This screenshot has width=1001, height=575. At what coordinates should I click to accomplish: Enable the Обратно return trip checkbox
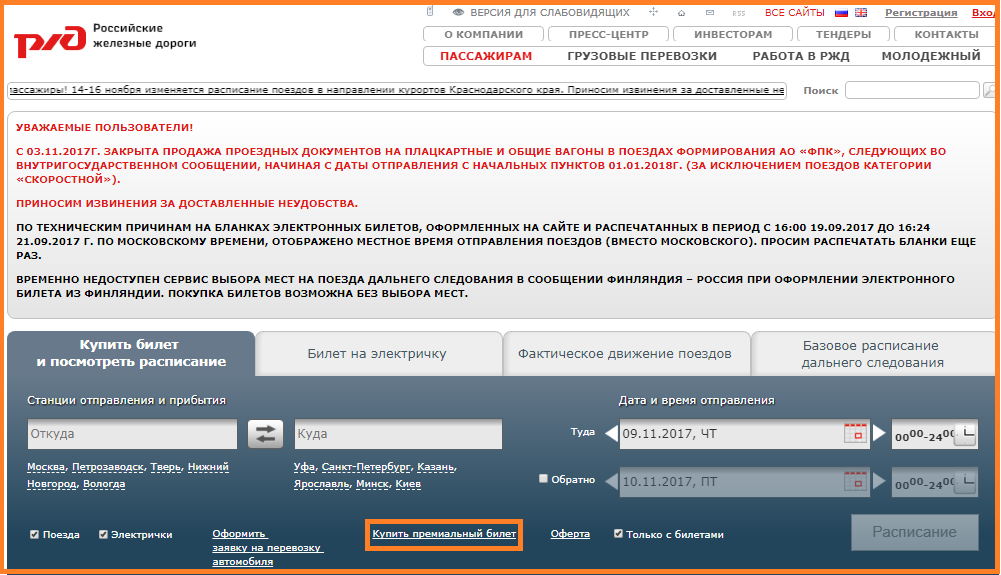tap(544, 479)
